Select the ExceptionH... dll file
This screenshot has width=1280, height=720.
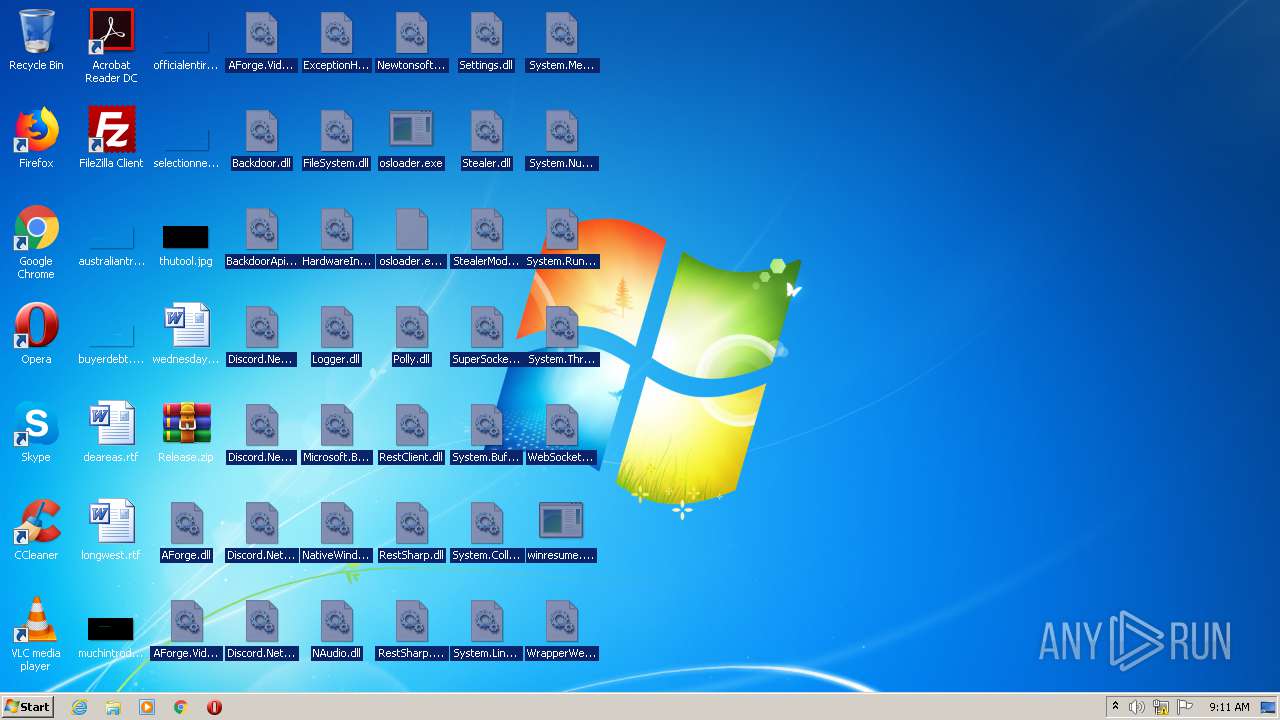[x=336, y=40]
